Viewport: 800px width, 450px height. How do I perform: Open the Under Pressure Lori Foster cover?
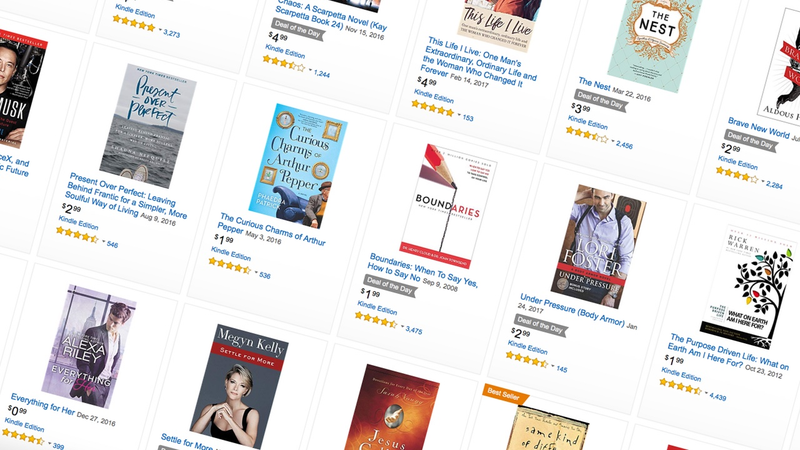pyautogui.click(x=598, y=246)
